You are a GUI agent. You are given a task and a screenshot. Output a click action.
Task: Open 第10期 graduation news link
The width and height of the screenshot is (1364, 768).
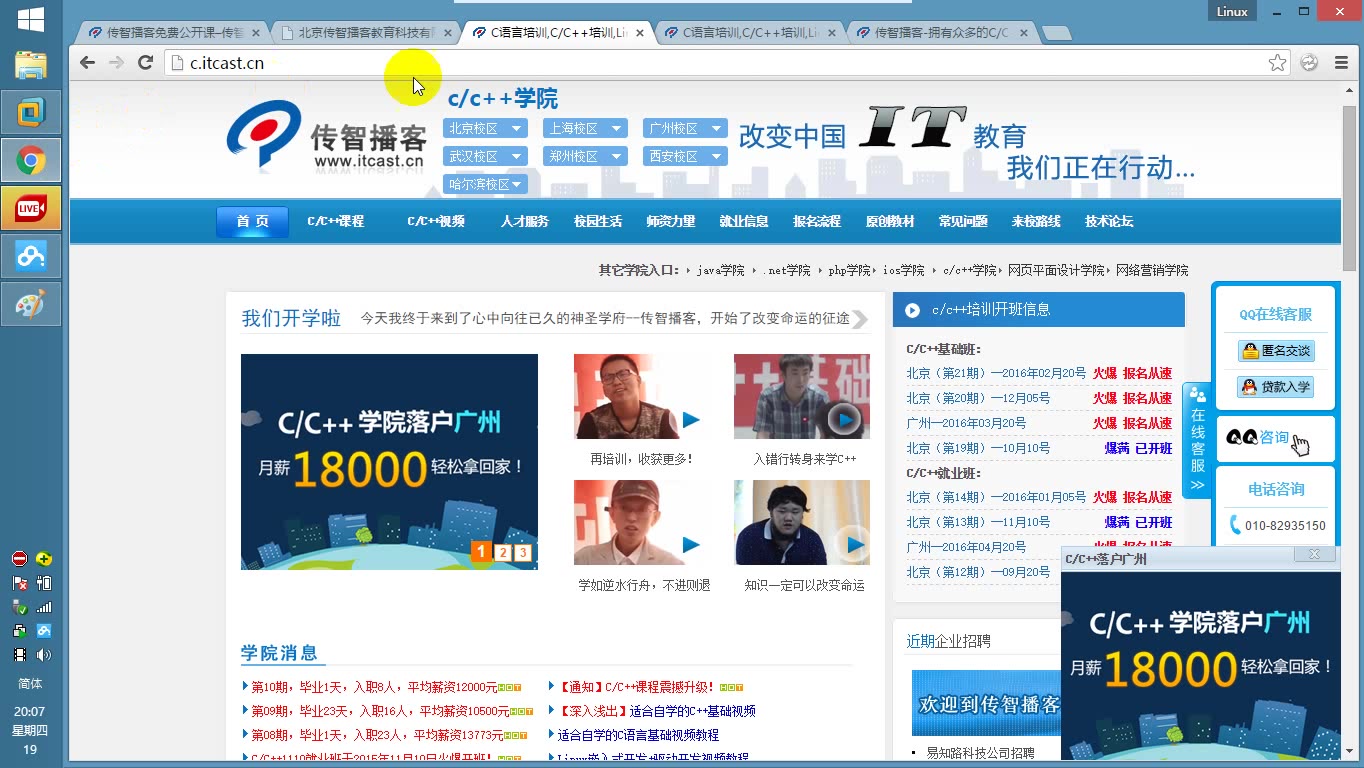click(x=373, y=687)
